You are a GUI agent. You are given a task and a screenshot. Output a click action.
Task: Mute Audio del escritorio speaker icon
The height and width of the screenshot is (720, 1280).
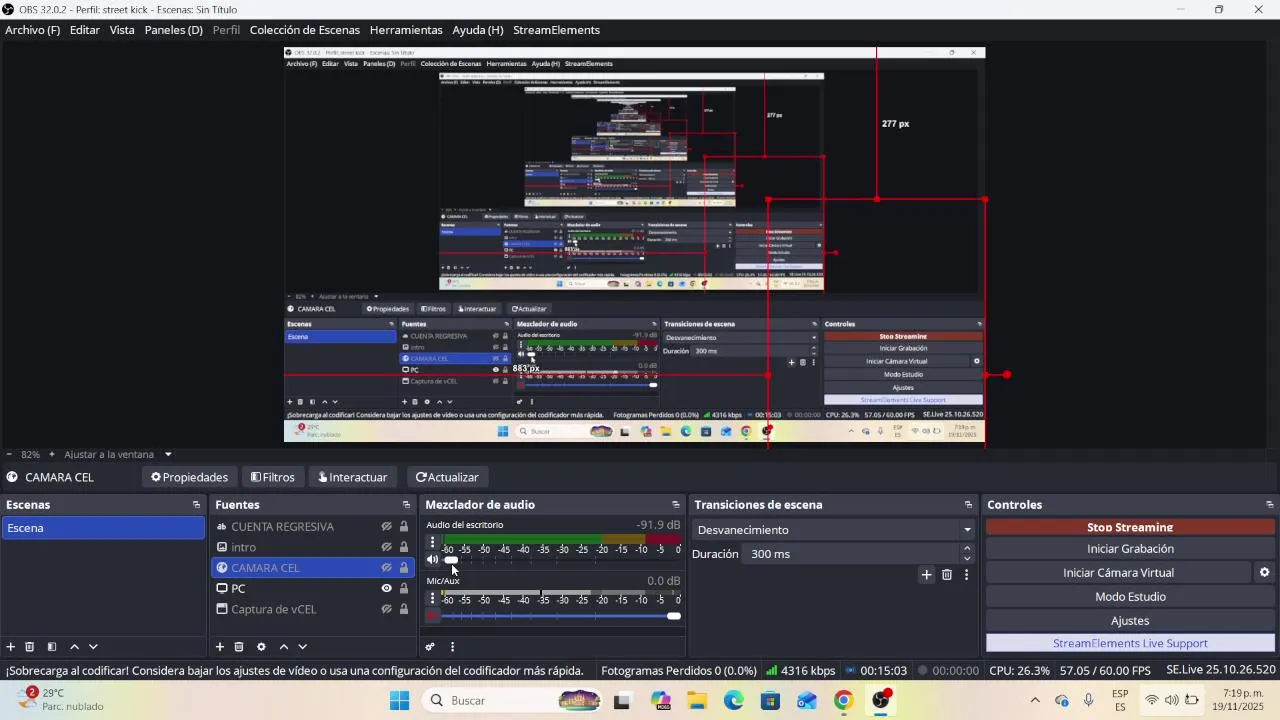[x=432, y=560]
